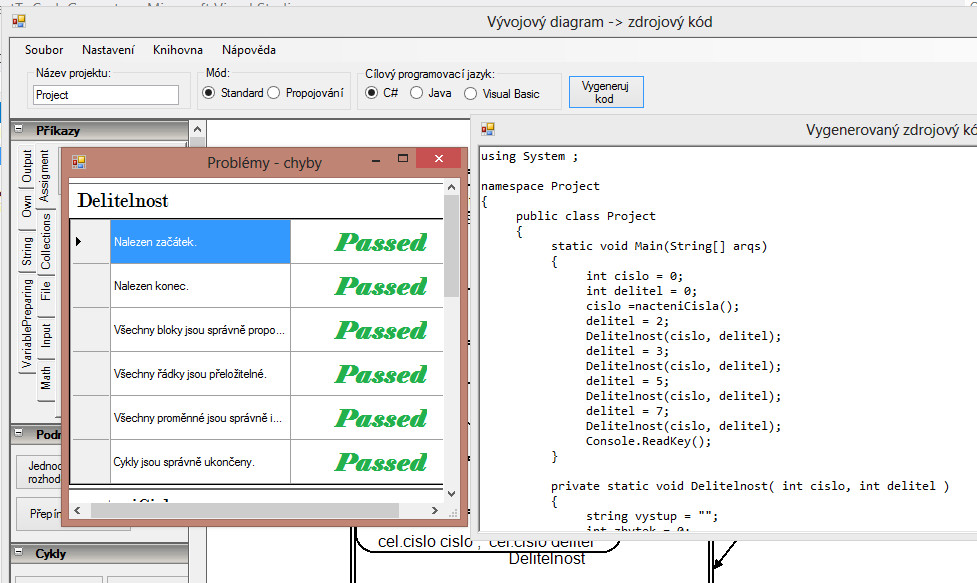Minimize the Problémy - chyby window
977x583 pixels.
[x=376, y=159]
